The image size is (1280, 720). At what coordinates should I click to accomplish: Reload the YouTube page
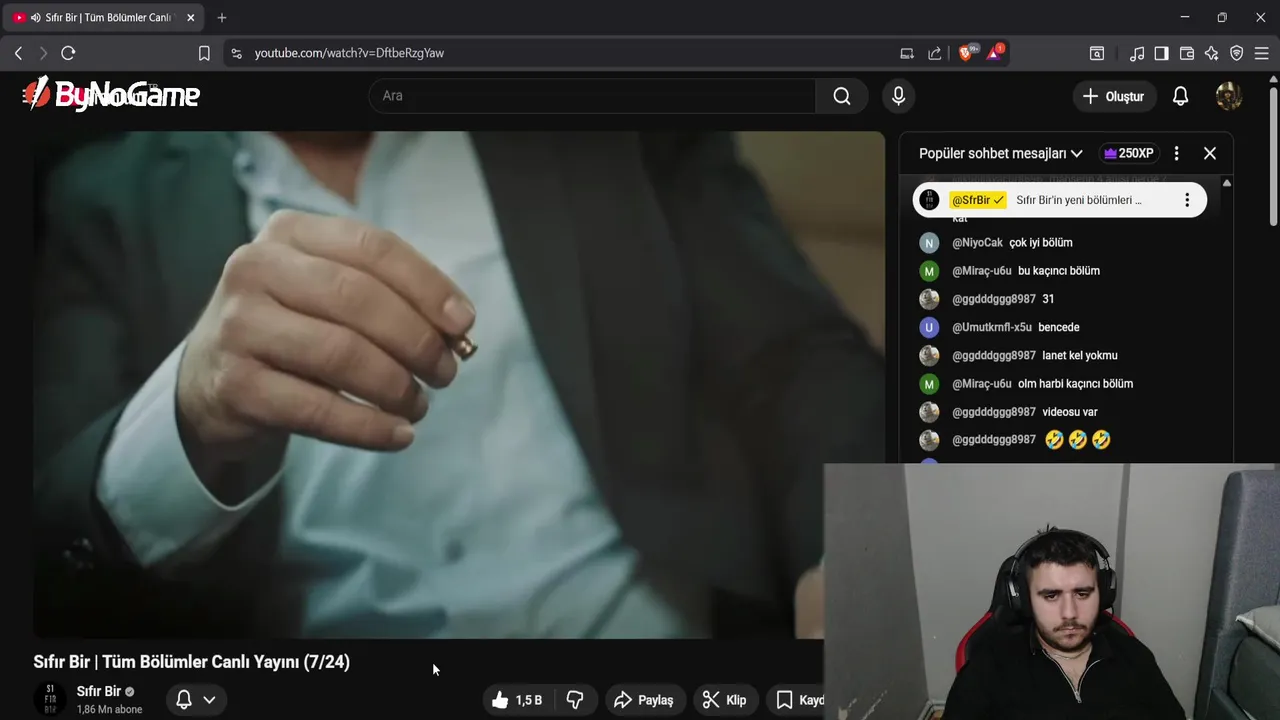point(68,53)
